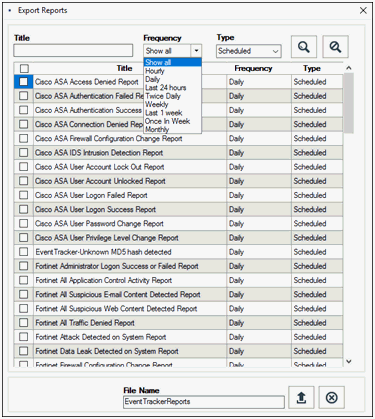Click the Title filter input field
The image size is (375, 419).
pos(73,51)
